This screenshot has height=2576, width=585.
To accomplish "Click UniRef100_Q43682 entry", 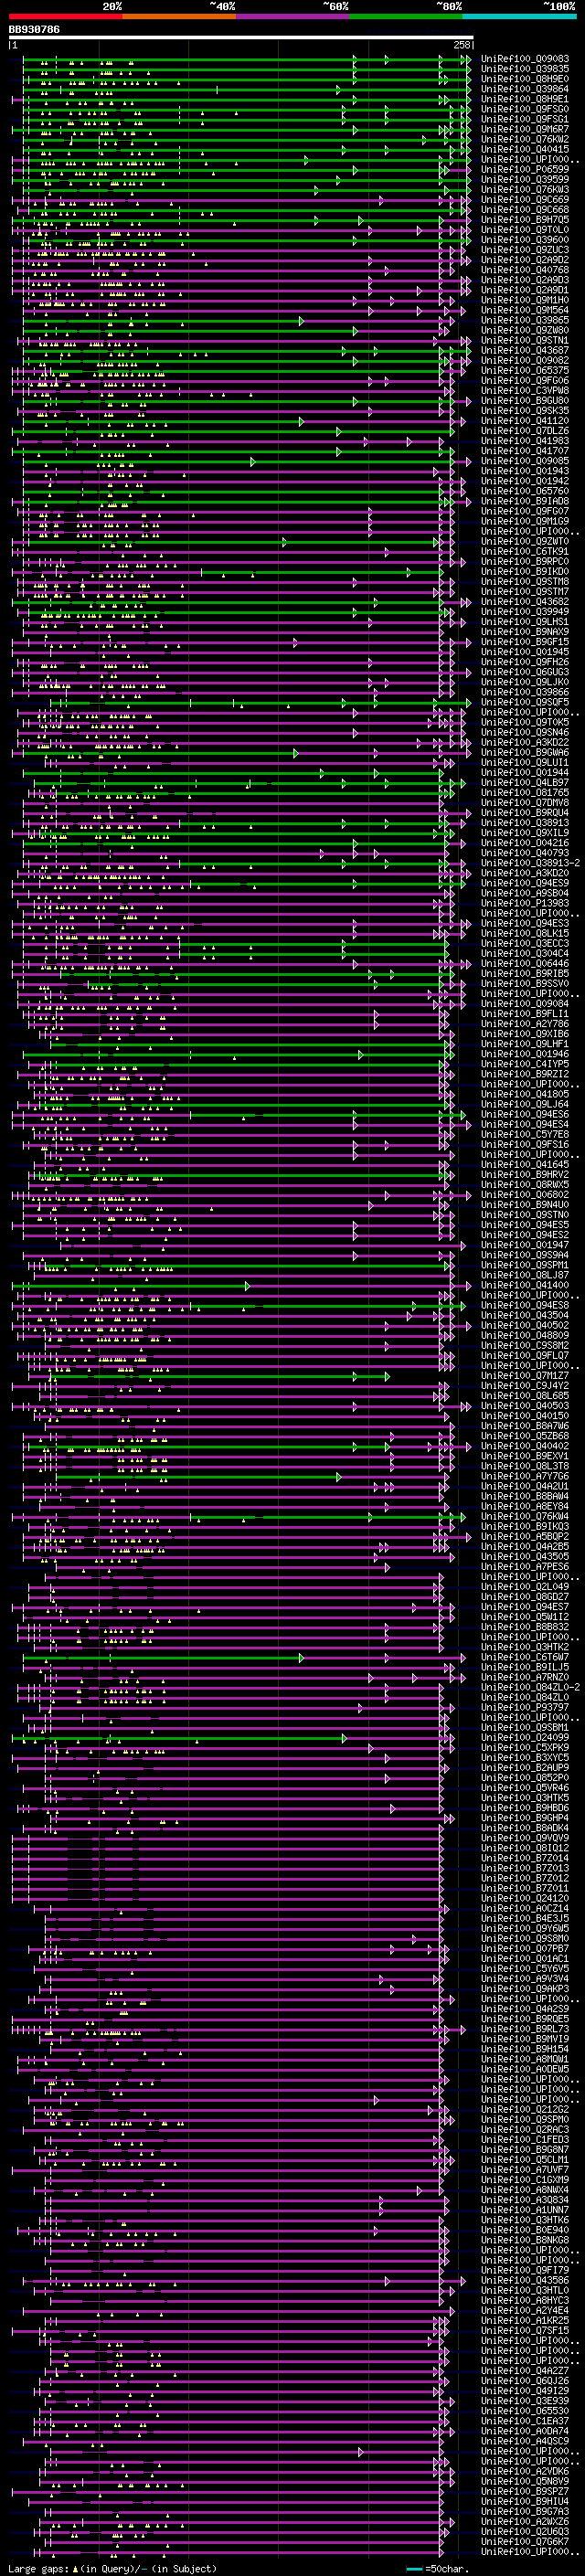I will 525,602.
